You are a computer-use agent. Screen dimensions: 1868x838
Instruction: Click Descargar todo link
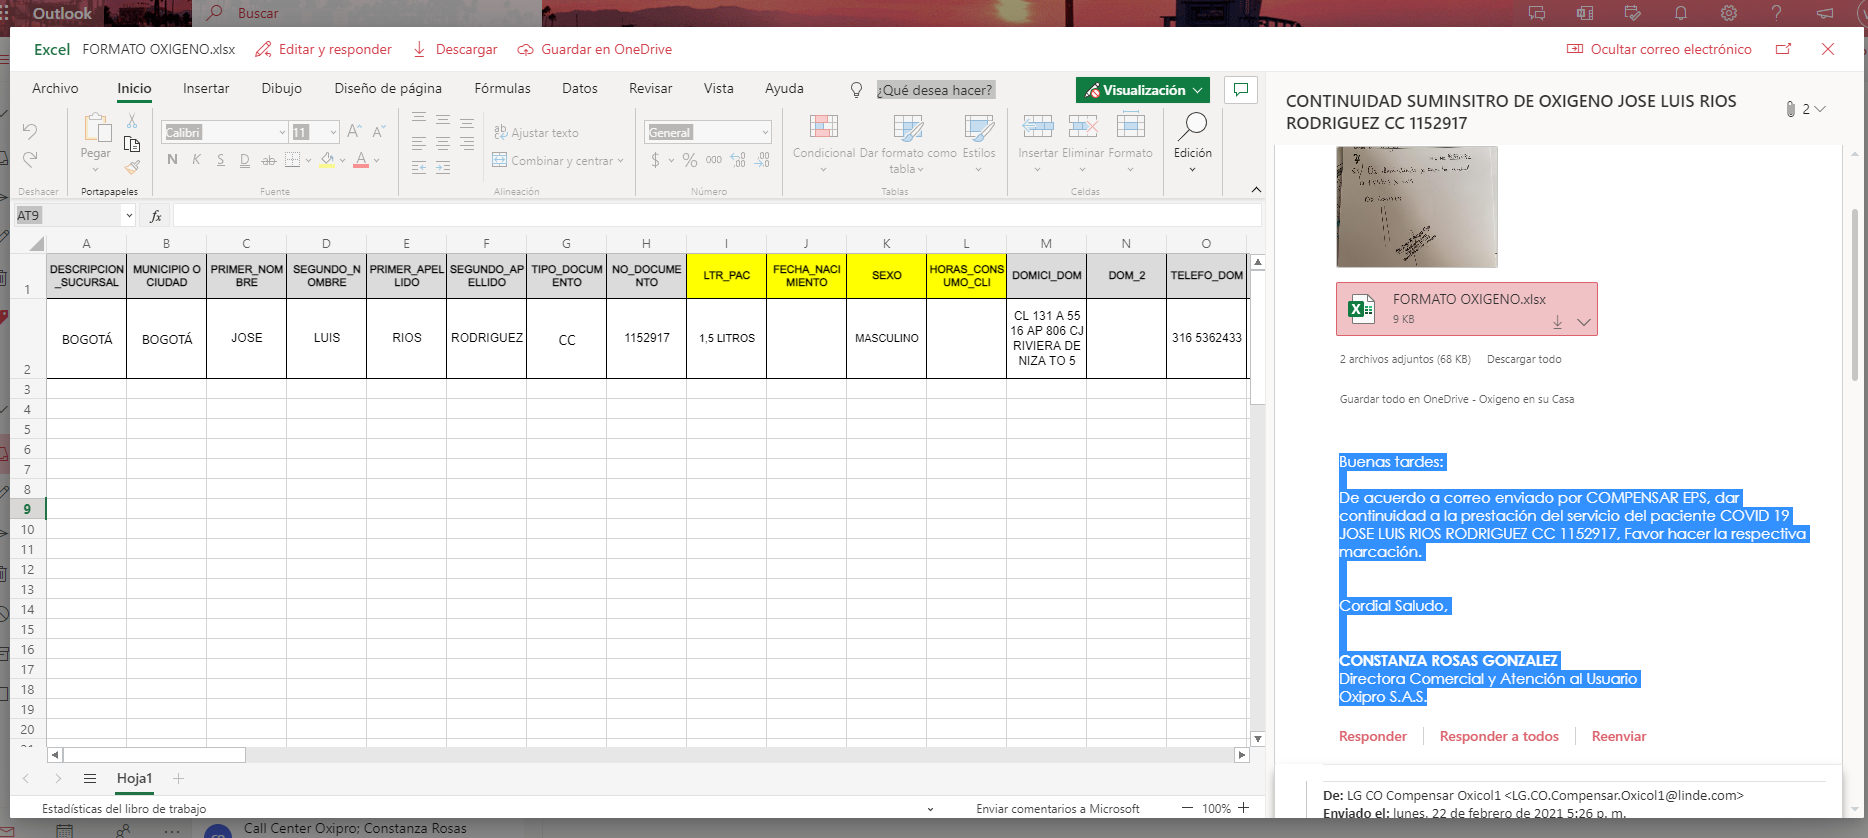pyautogui.click(x=1524, y=359)
